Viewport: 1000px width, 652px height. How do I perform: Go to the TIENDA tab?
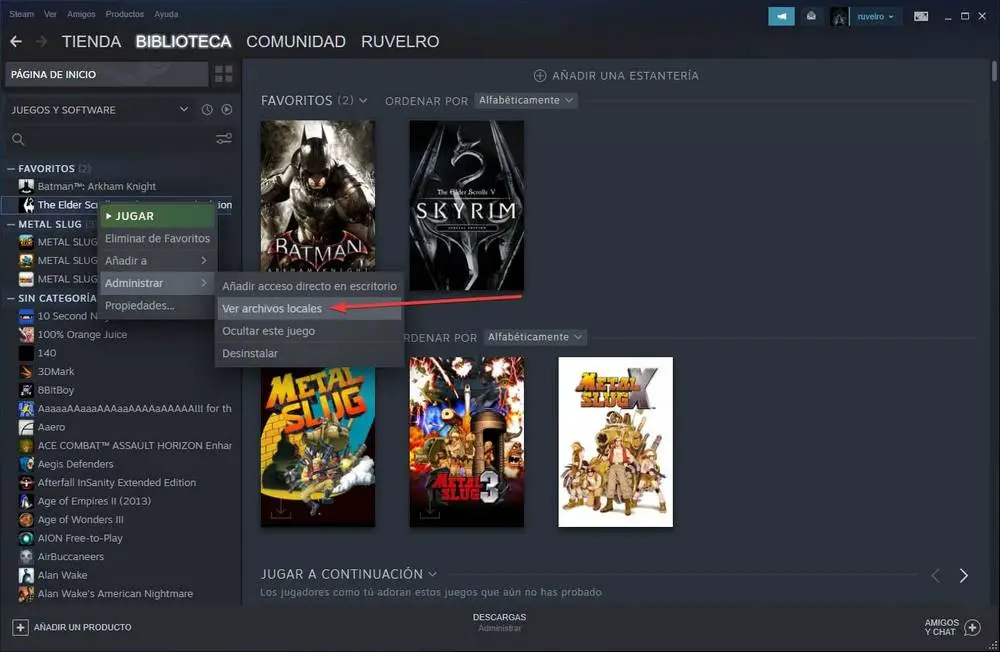91,41
